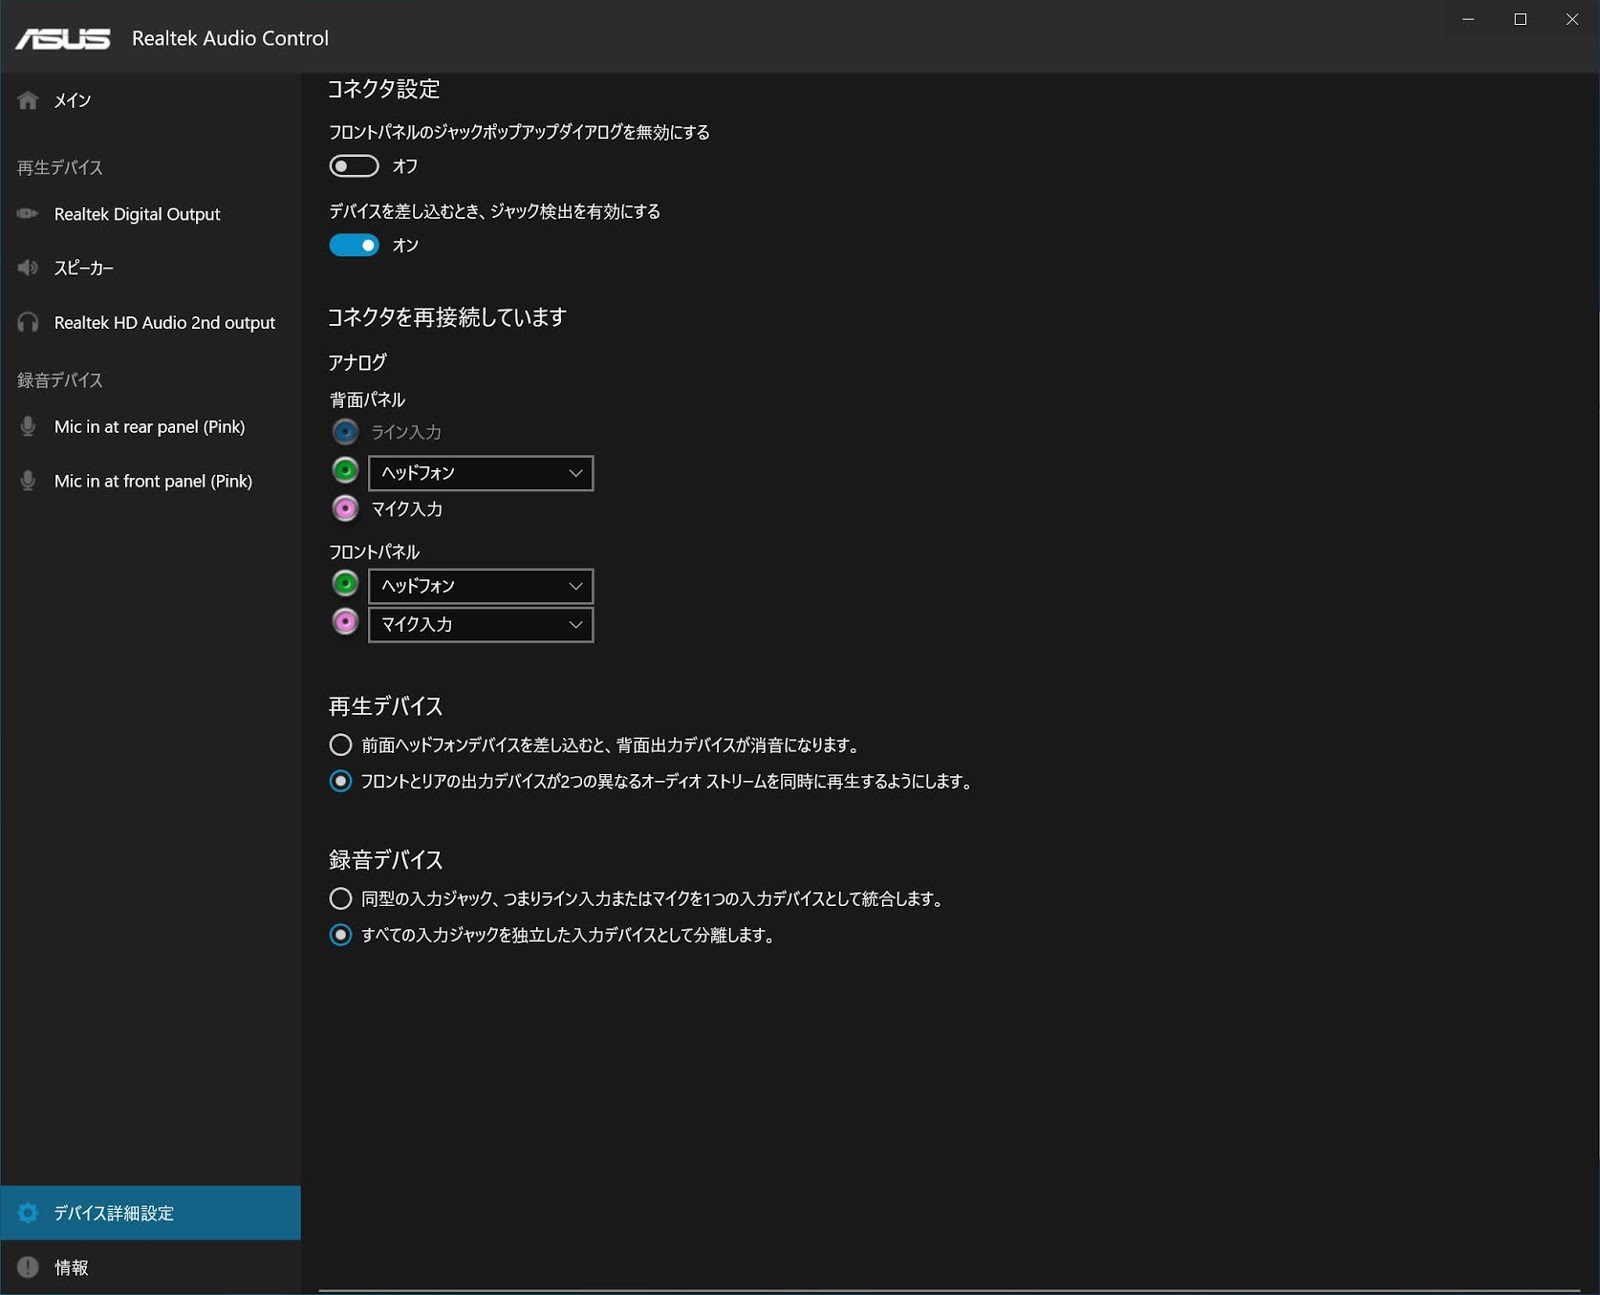Image resolution: width=1600 pixels, height=1295 pixels.
Task: Click the Realtek Audio Control title
Action: coord(230,38)
